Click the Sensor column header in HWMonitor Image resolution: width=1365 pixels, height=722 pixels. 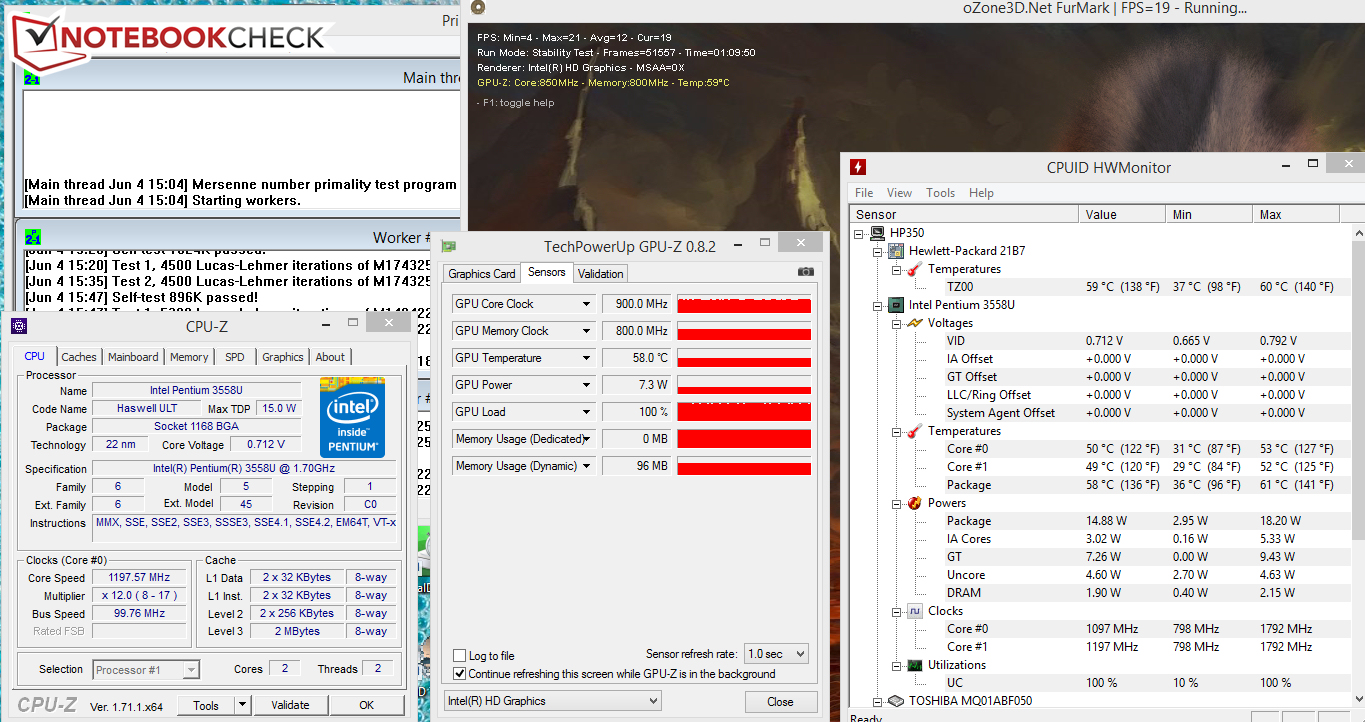coord(964,214)
